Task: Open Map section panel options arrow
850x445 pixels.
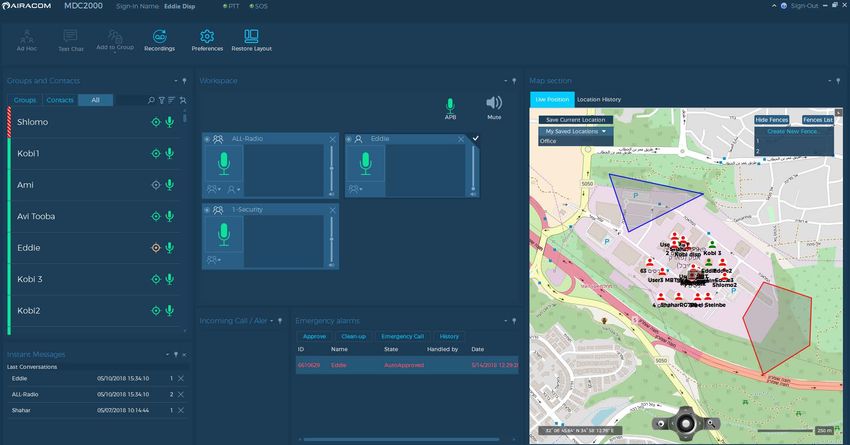Action: click(829, 81)
